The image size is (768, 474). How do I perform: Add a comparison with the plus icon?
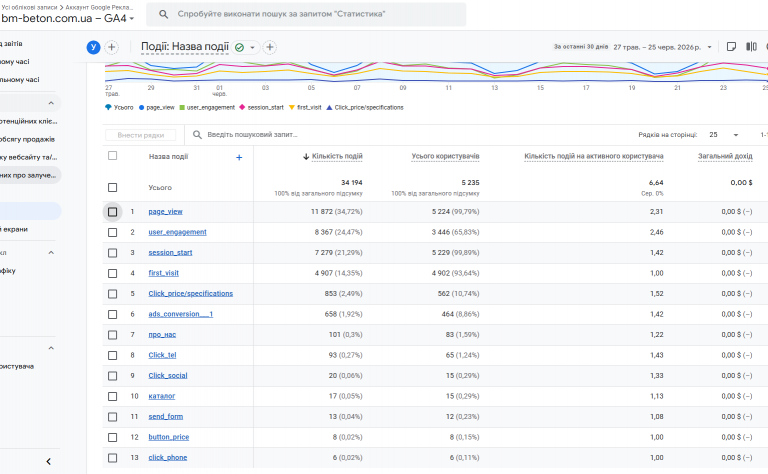coord(112,47)
